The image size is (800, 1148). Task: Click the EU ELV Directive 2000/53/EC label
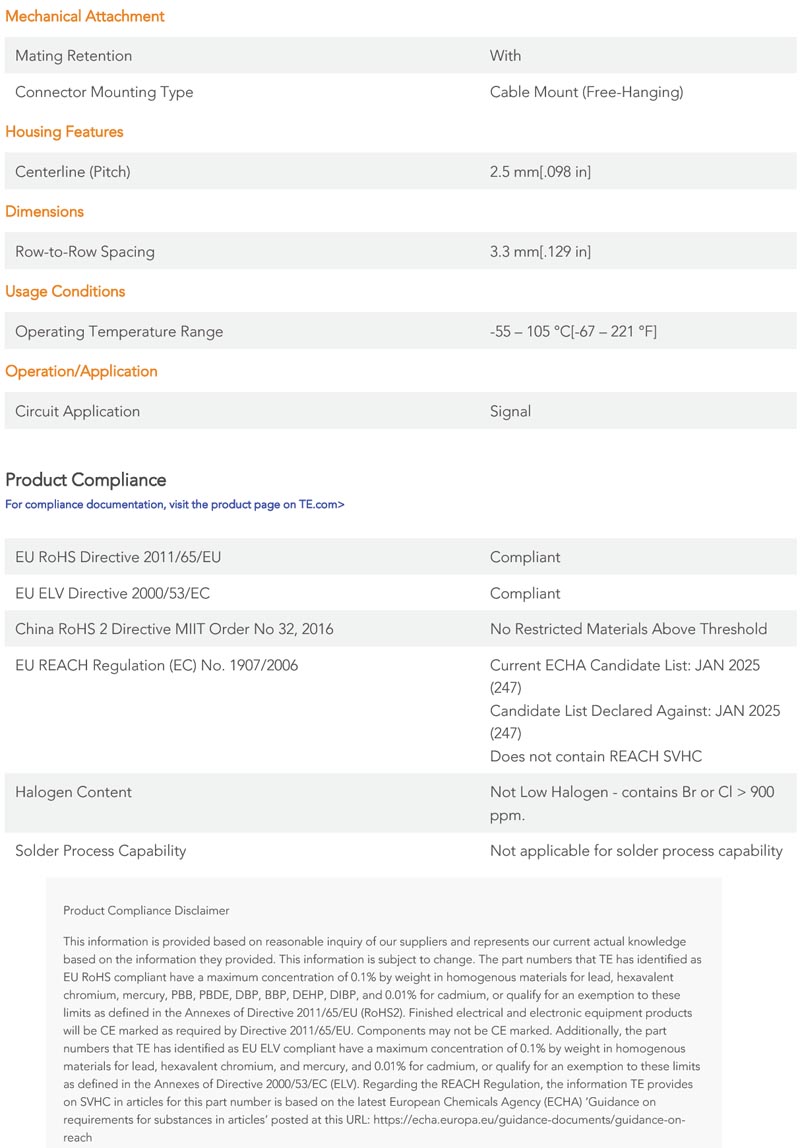point(113,594)
